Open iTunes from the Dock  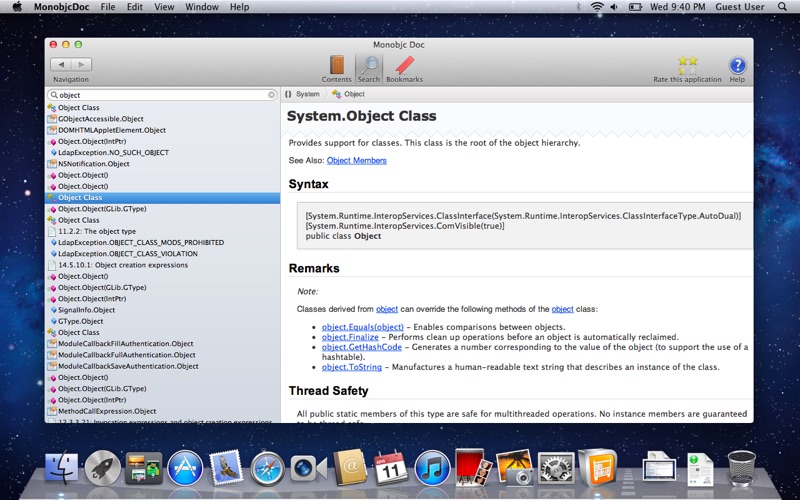tap(432, 468)
